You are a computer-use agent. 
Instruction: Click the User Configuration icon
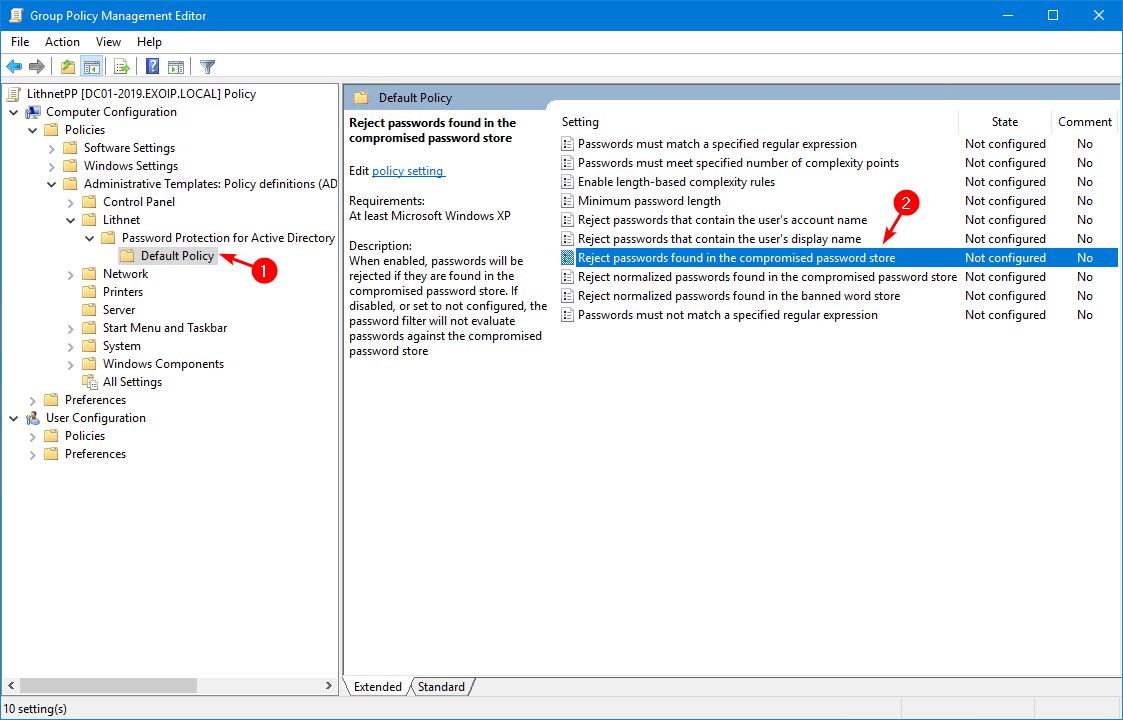click(x=33, y=418)
